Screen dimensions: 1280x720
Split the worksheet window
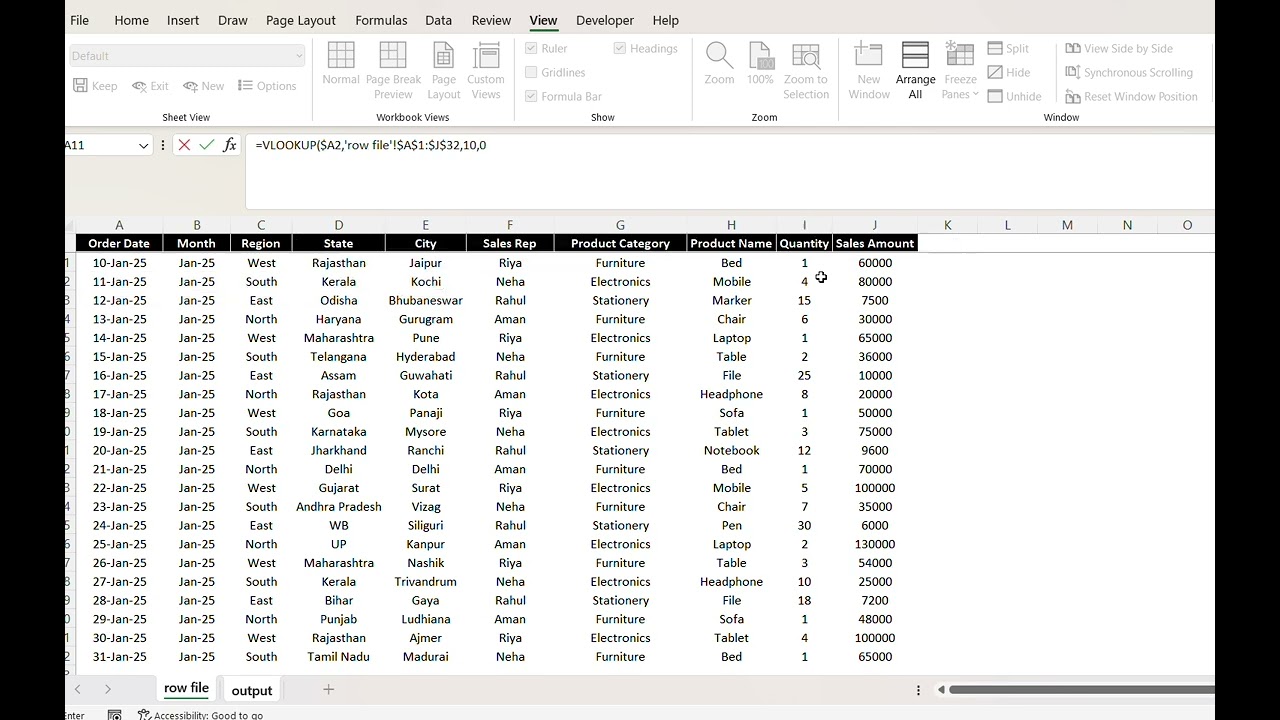pyautogui.click(x=1008, y=48)
